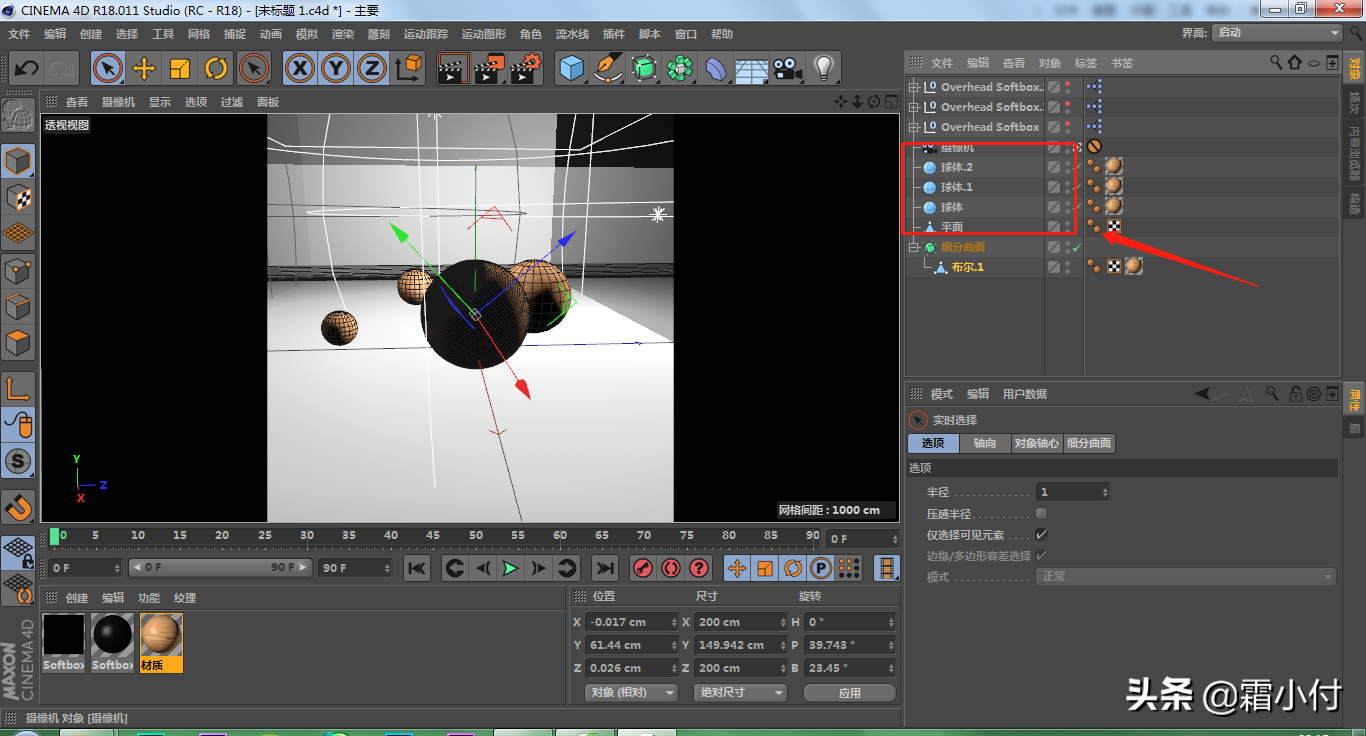
Task: Select the wood 材质 material thumbnail
Action: tap(161, 642)
